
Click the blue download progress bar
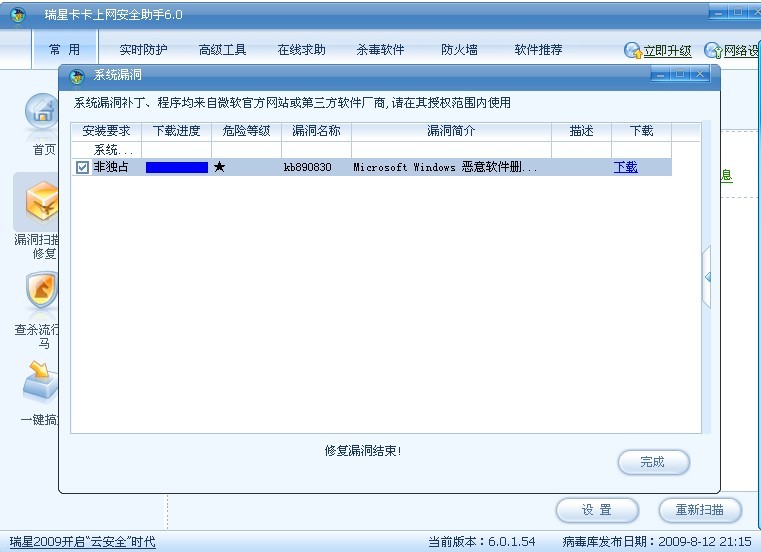pos(177,167)
